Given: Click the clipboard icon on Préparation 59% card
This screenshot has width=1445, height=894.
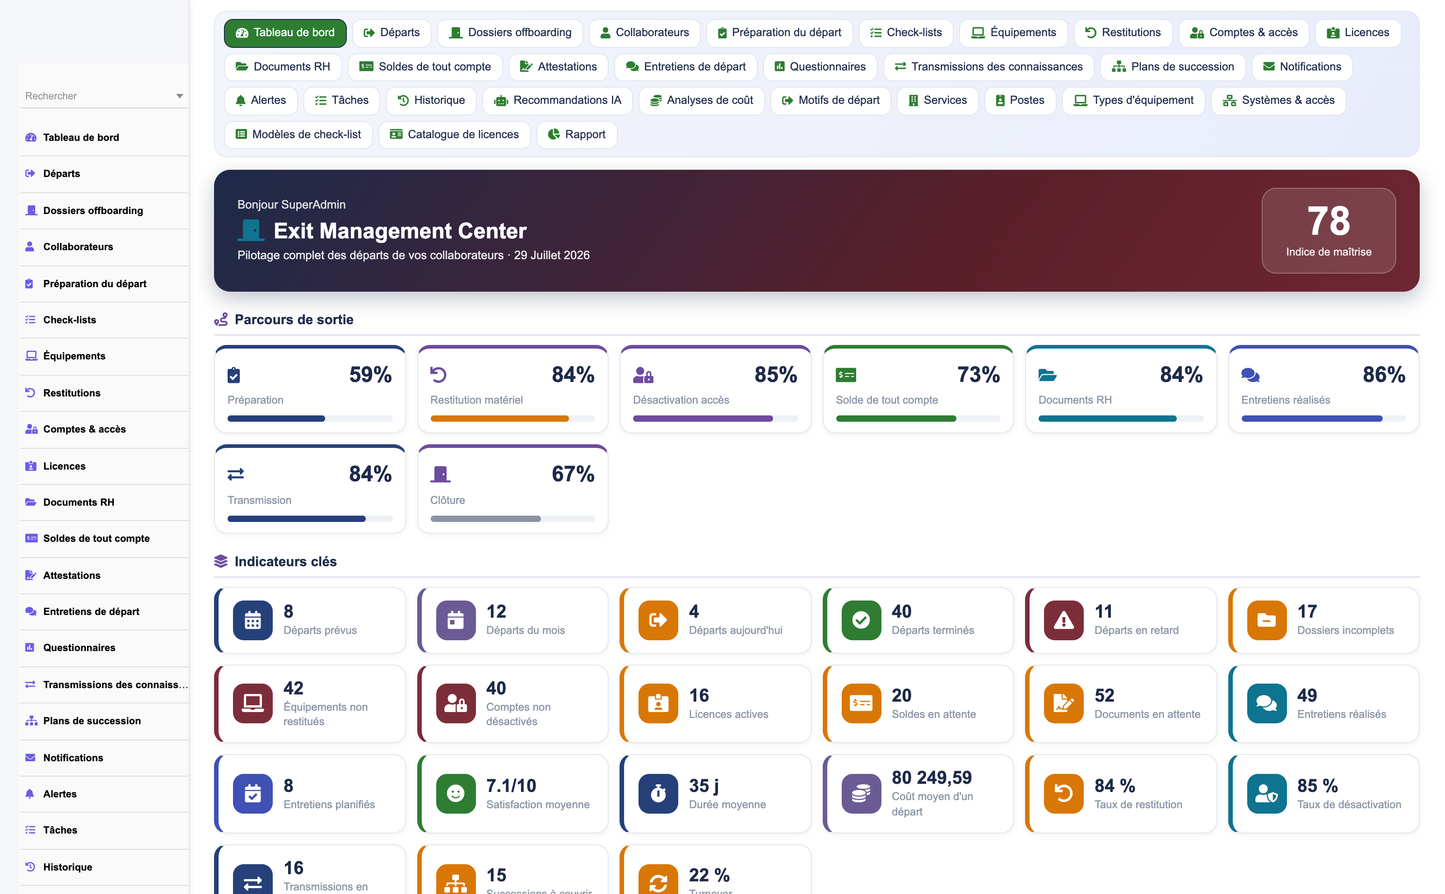Looking at the screenshot, I should [234, 375].
